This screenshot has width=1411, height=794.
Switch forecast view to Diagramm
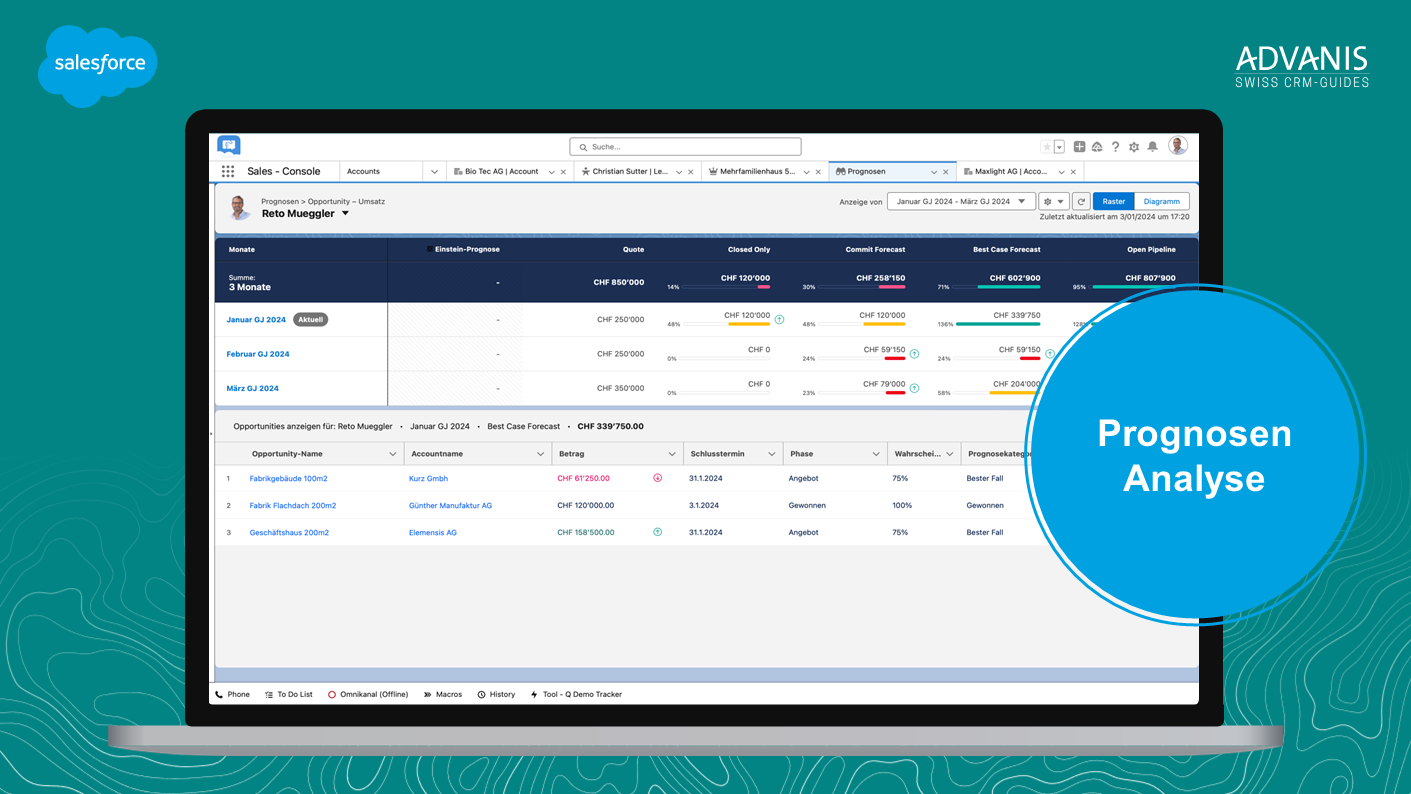pos(1161,201)
